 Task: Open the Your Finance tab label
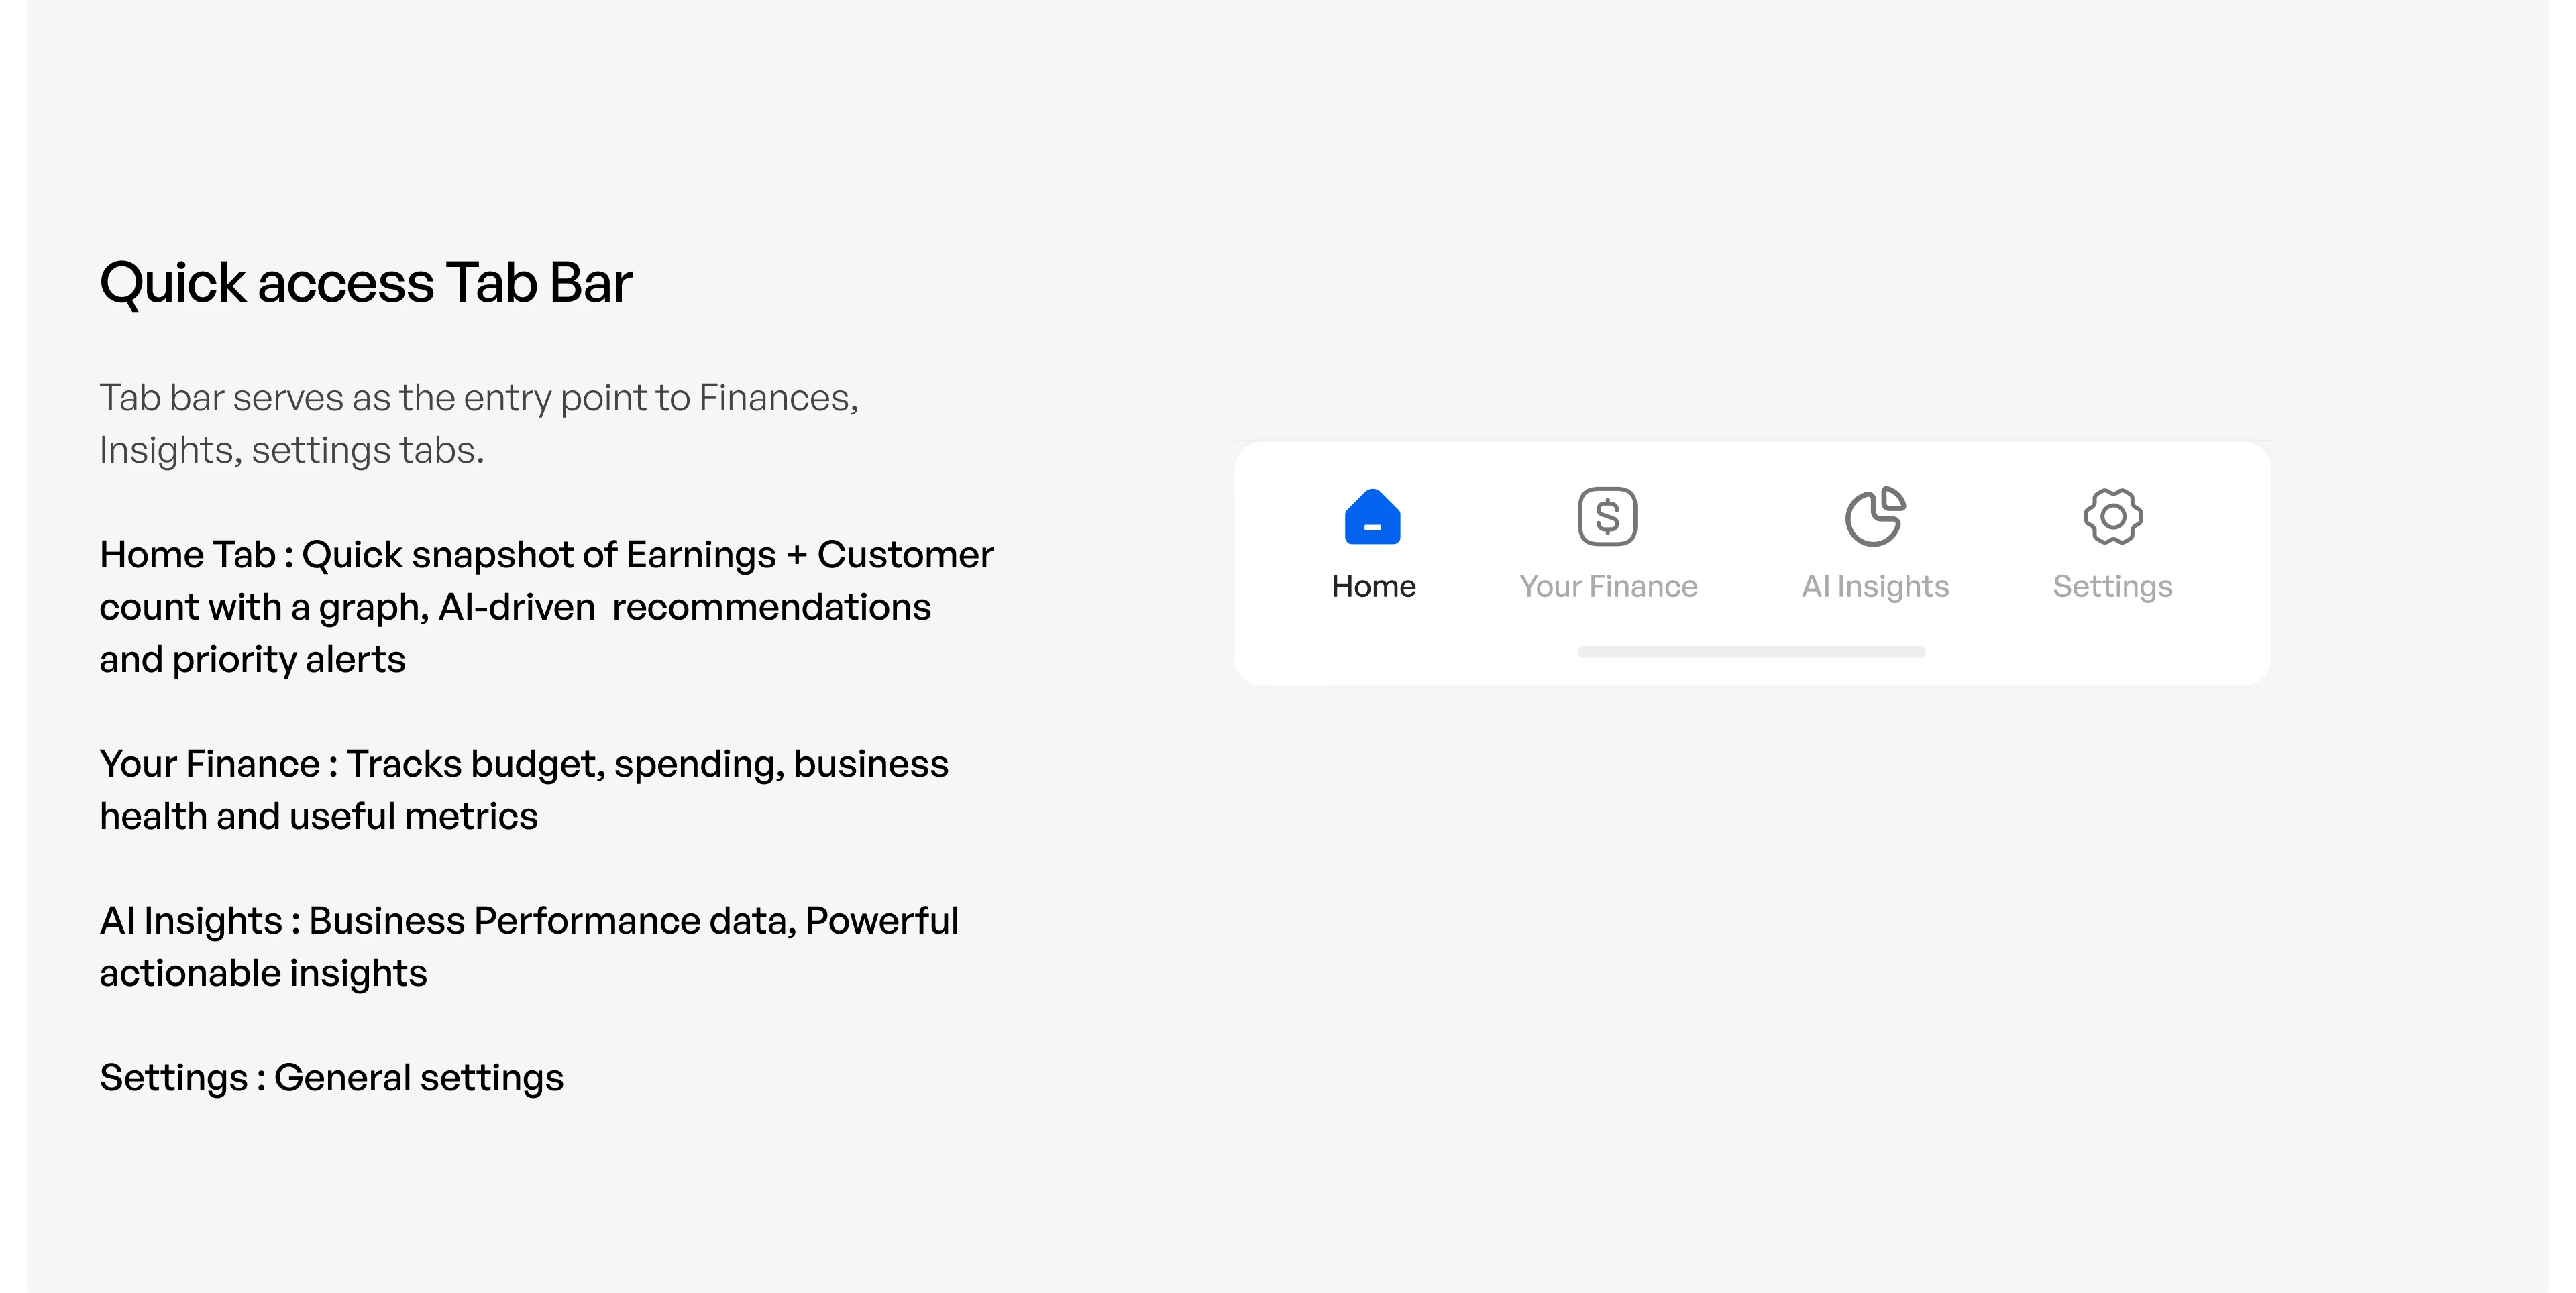pos(1608,586)
